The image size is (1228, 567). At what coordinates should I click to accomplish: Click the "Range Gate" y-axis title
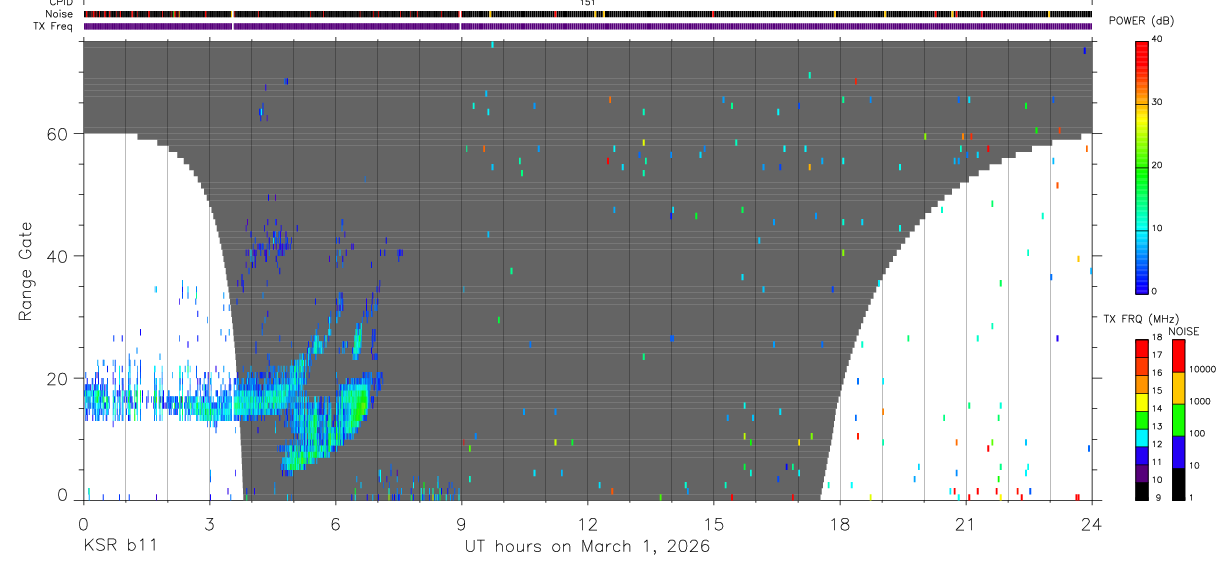pyautogui.click(x=24, y=272)
